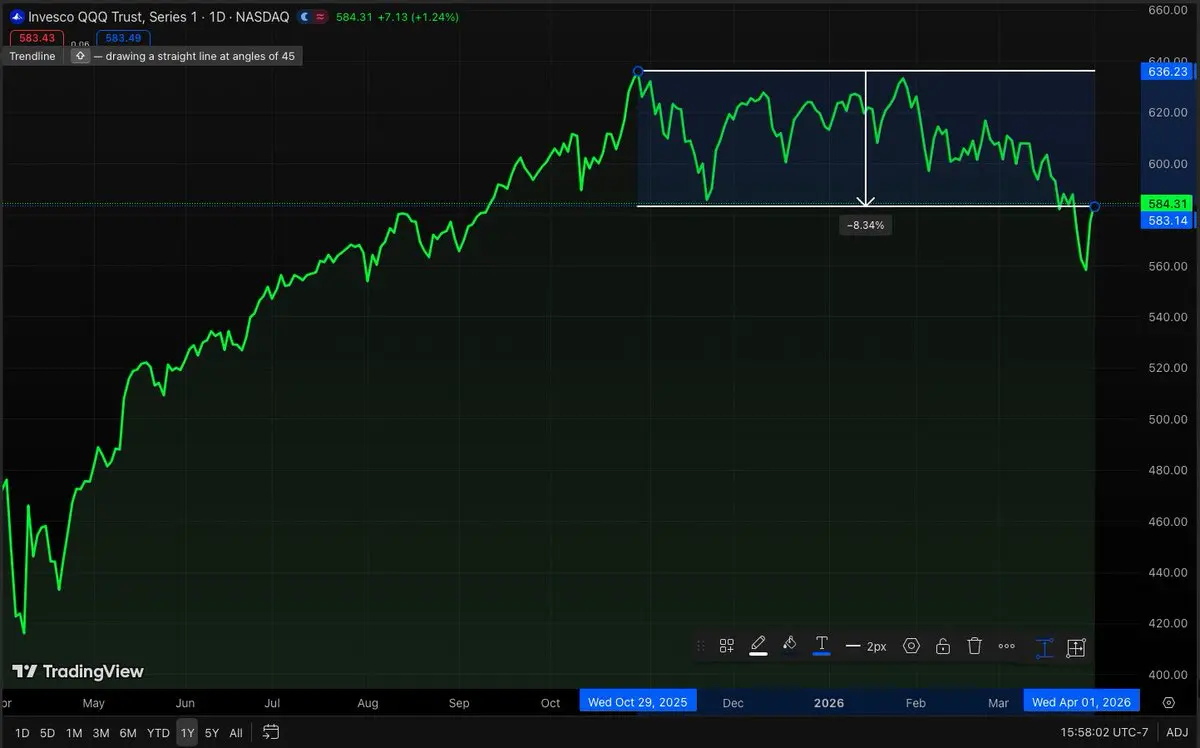Select 1Y time range
This screenshot has height=748, width=1200.
(x=187, y=732)
